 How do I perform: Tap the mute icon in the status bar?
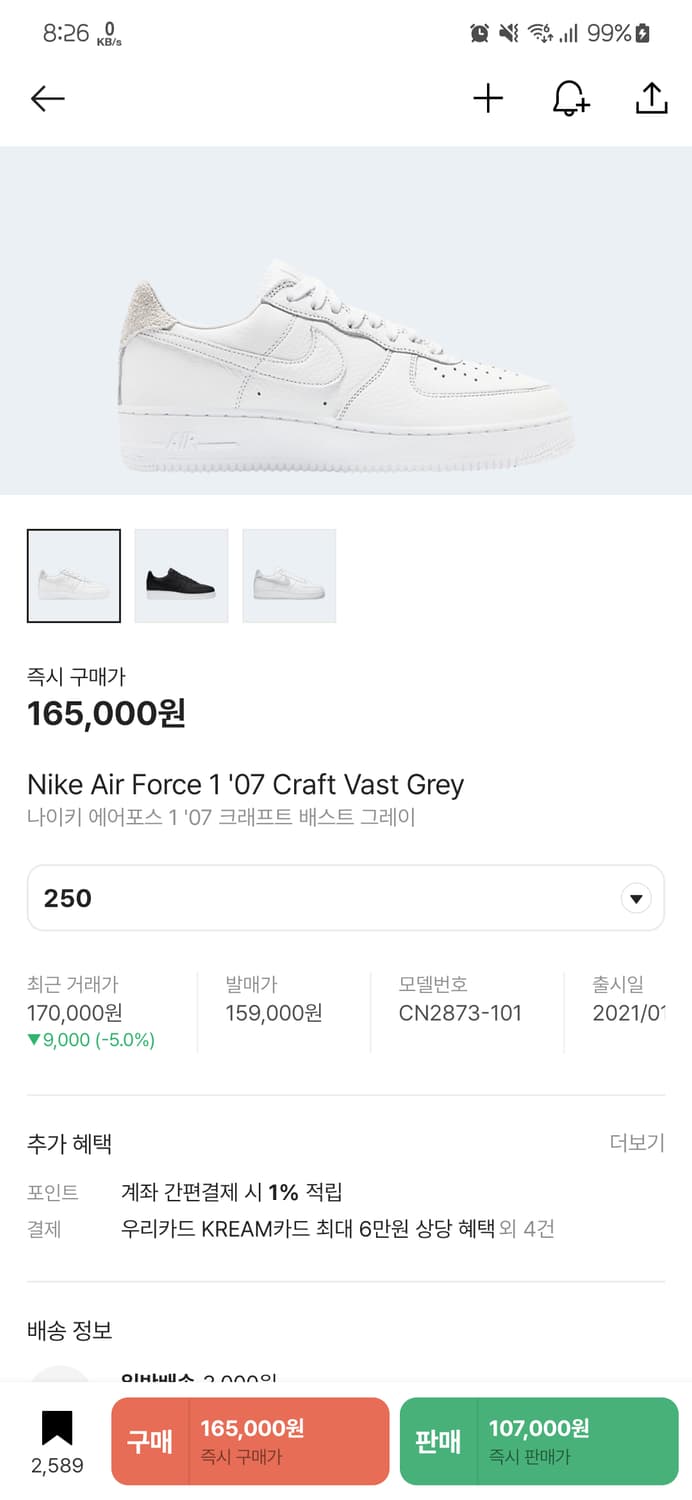pos(509,33)
